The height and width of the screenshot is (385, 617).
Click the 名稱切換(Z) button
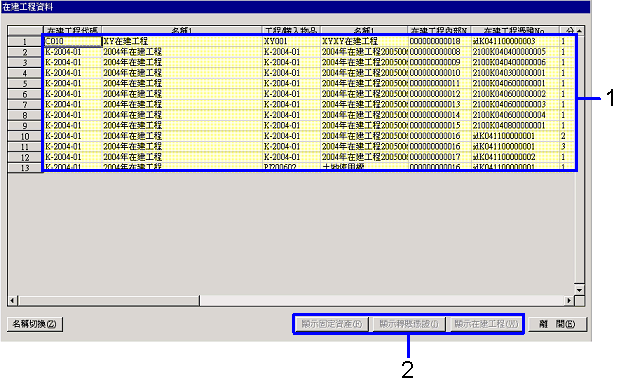tap(35, 324)
